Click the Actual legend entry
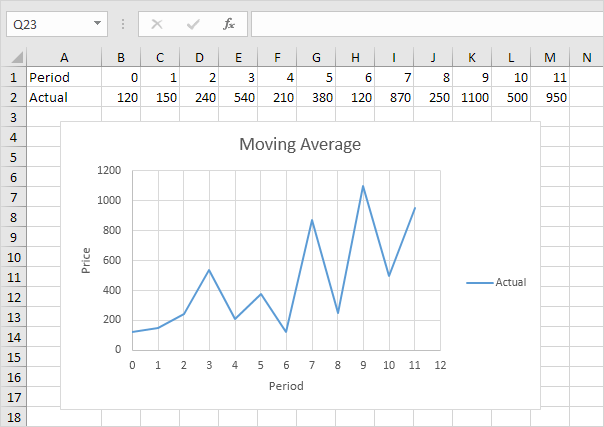604x427 pixels. coord(510,283)
